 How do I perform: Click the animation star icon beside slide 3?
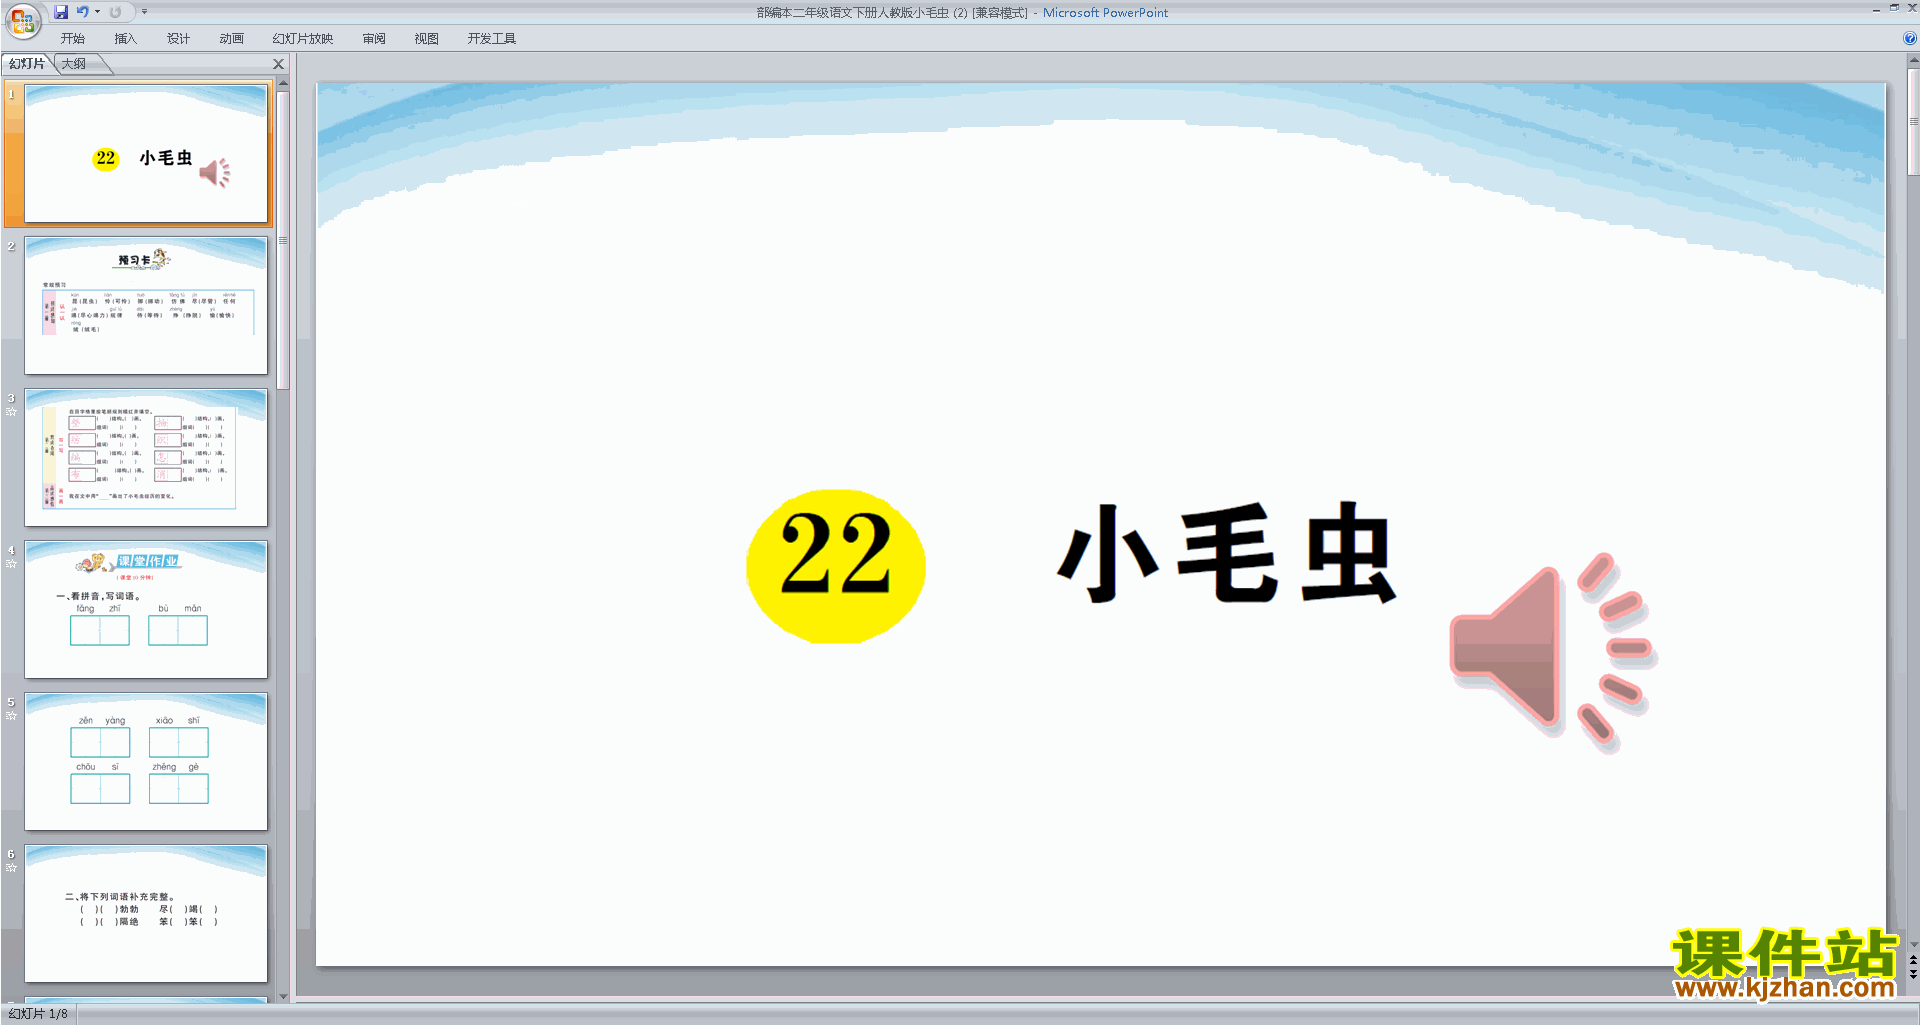pos(11,412)
